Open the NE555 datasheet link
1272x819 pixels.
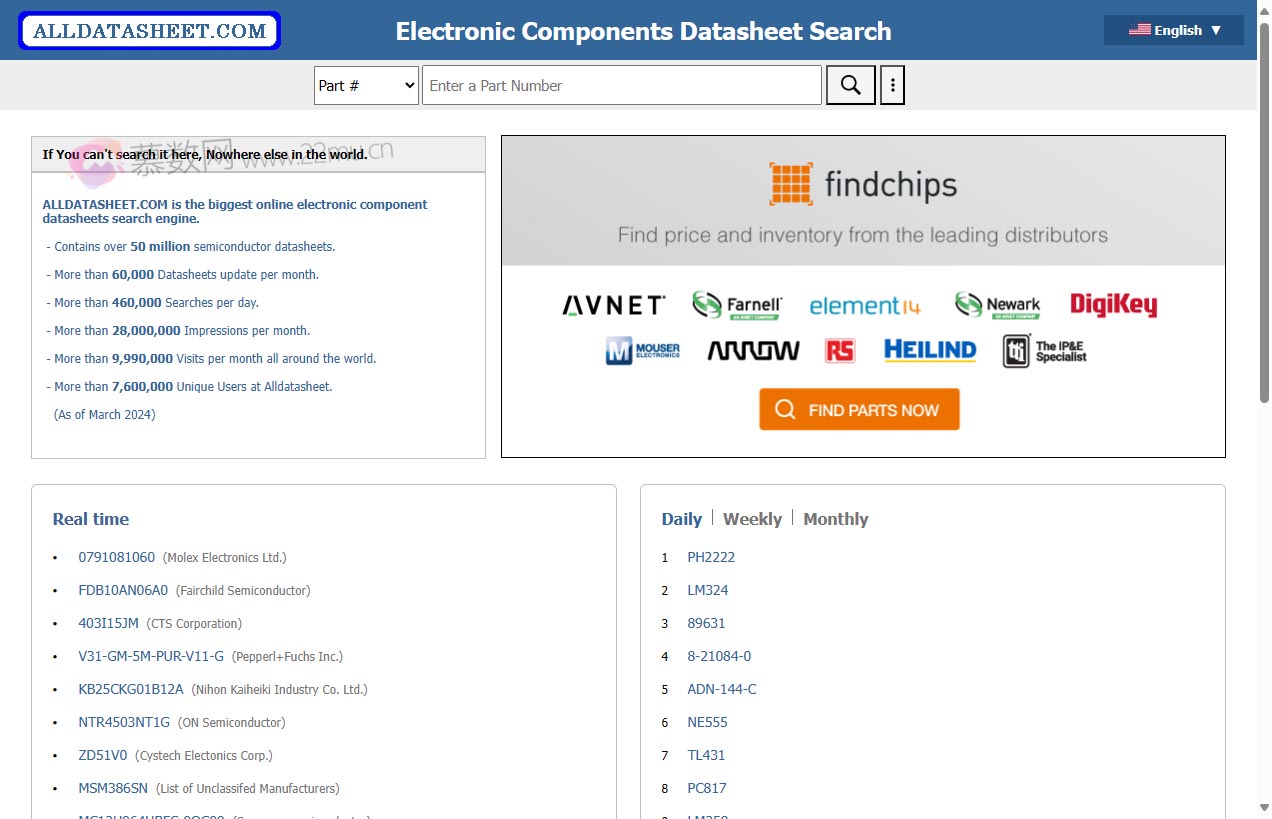pos(707,721)
